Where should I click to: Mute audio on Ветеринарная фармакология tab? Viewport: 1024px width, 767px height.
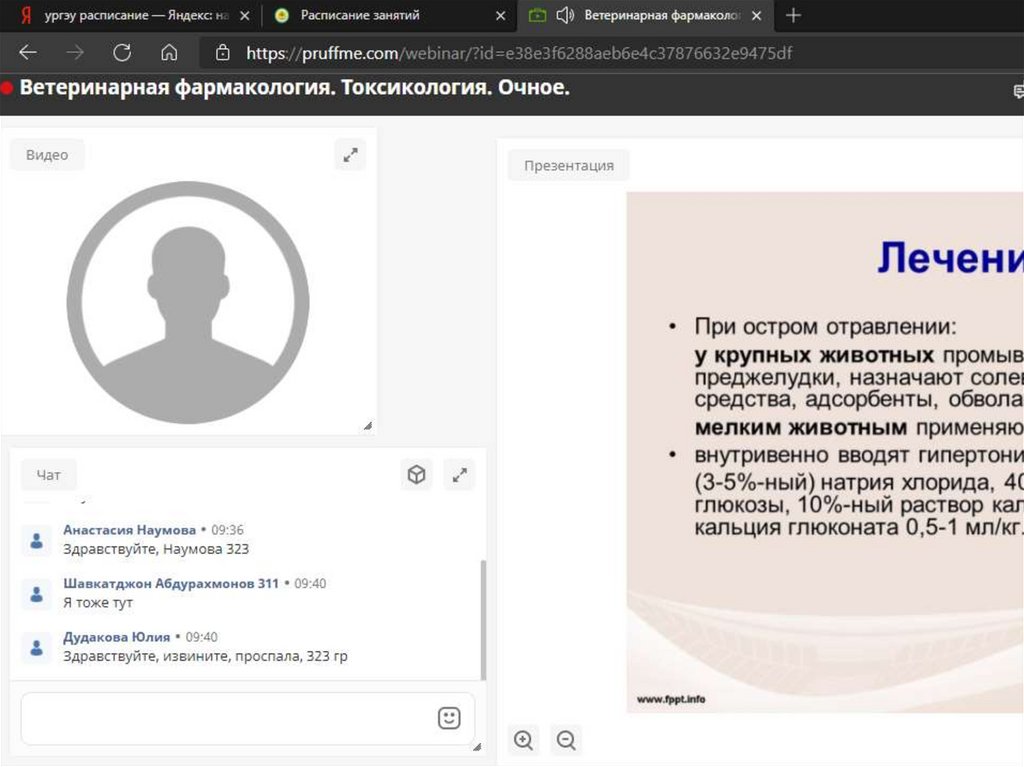[x=565, y=15]
